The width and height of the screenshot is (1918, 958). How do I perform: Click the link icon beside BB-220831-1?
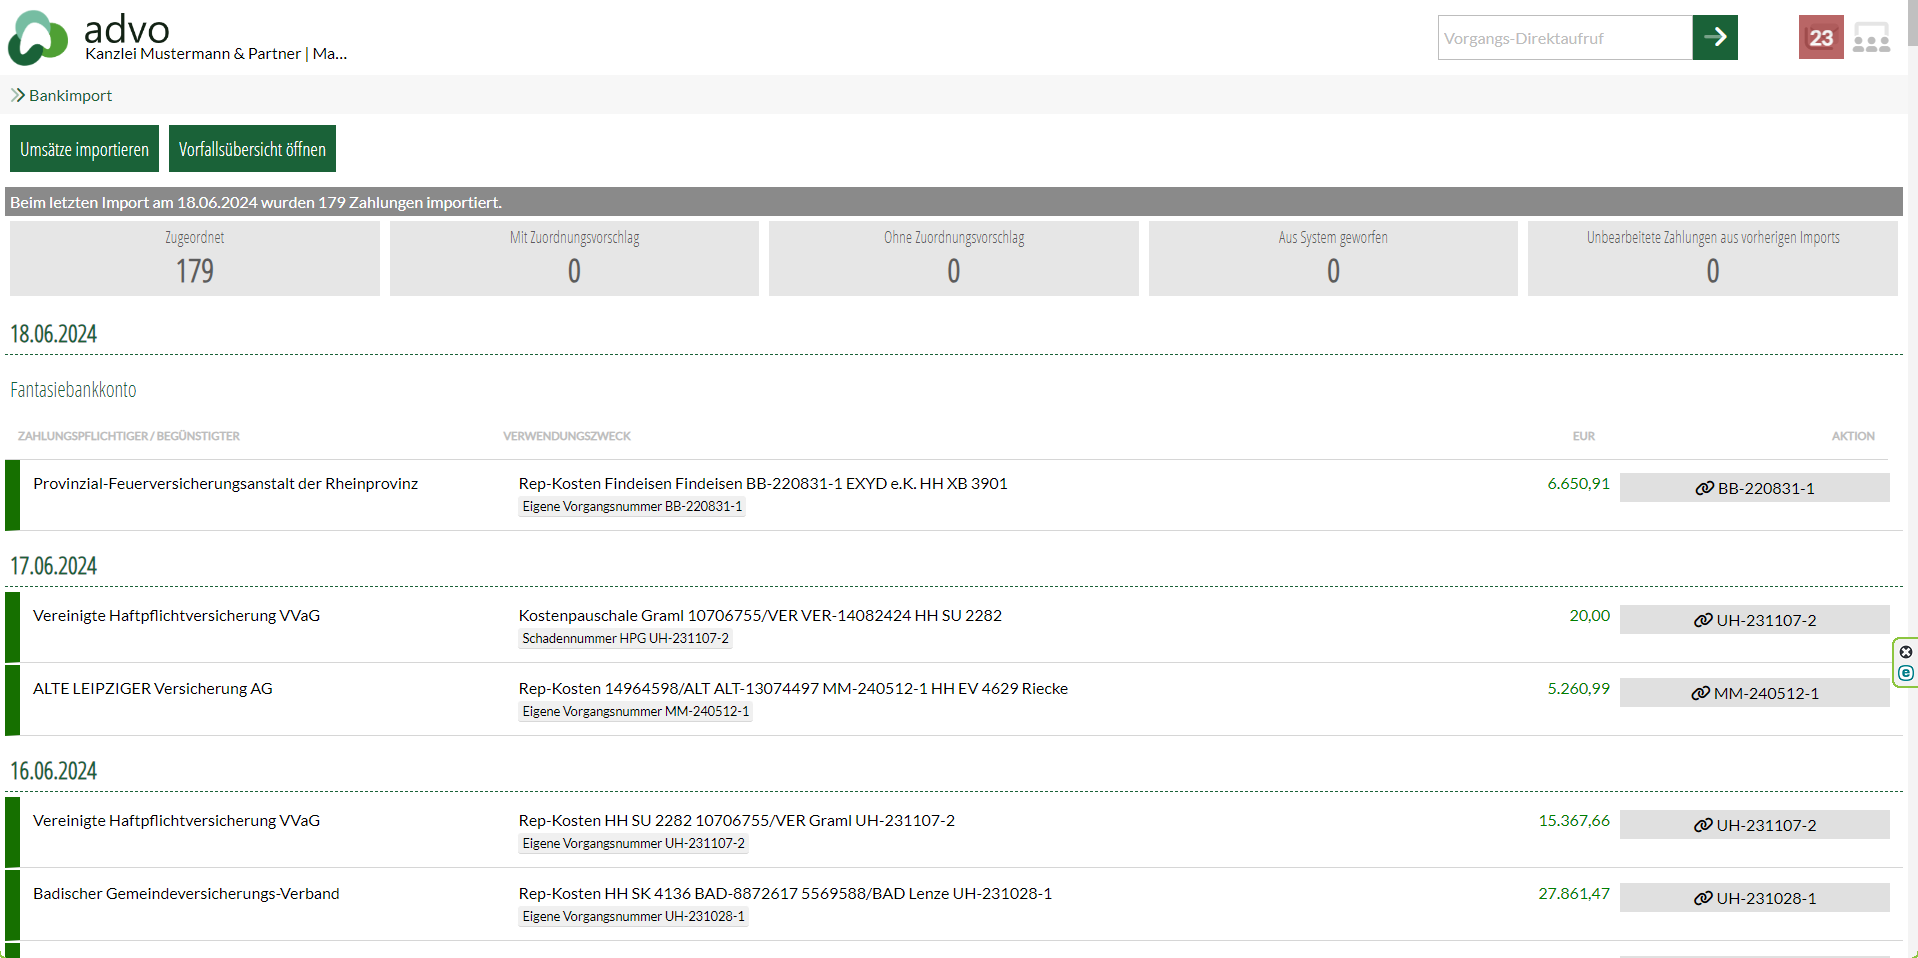[x=1704, y=488]
